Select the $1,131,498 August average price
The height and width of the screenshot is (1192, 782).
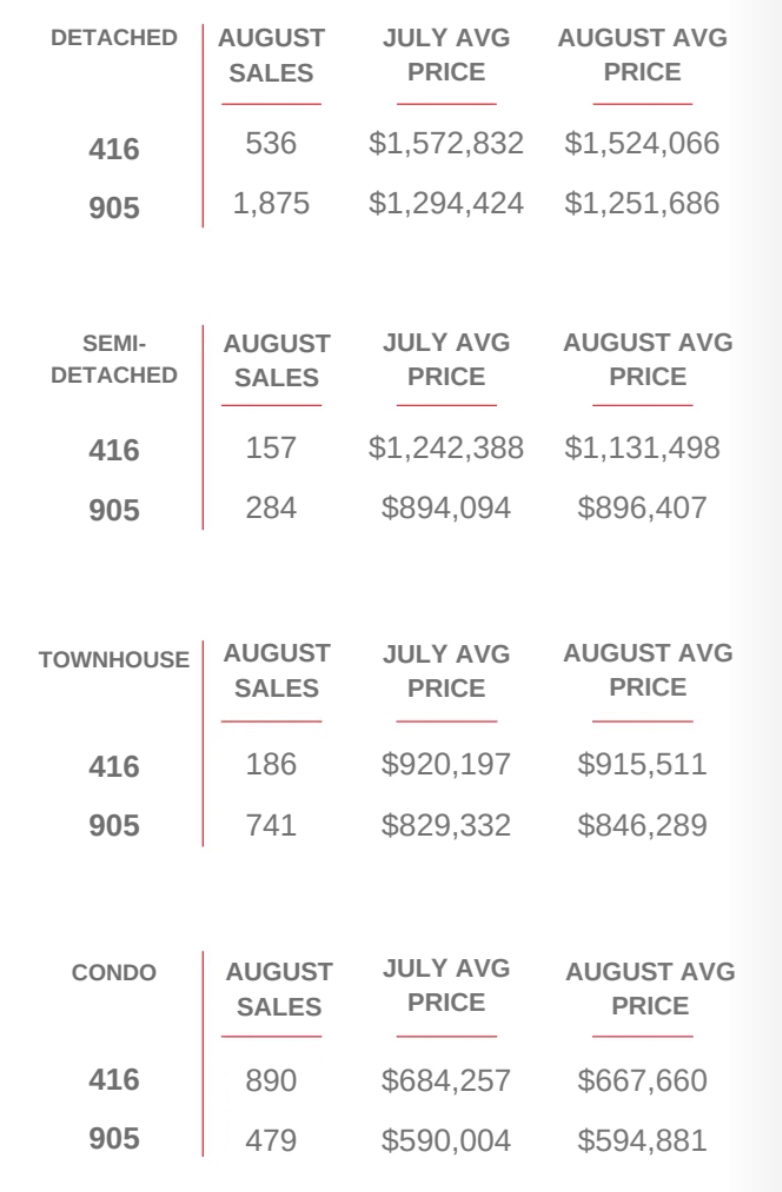pos(642,448)
